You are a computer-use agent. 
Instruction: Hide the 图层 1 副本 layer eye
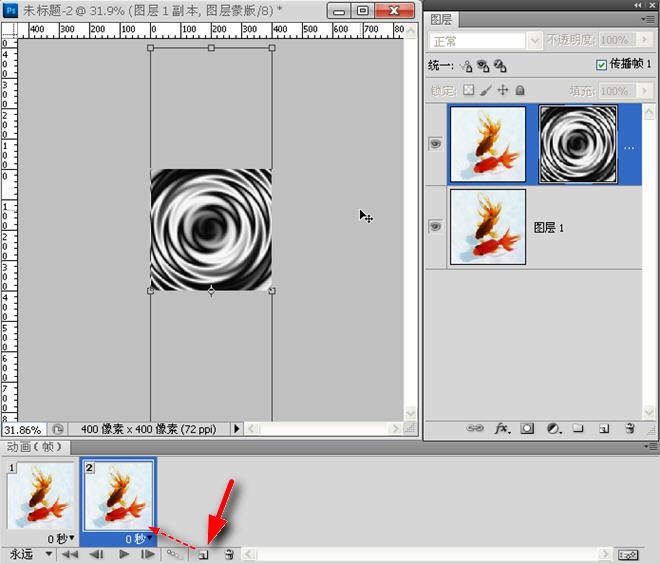pos(435,144)
